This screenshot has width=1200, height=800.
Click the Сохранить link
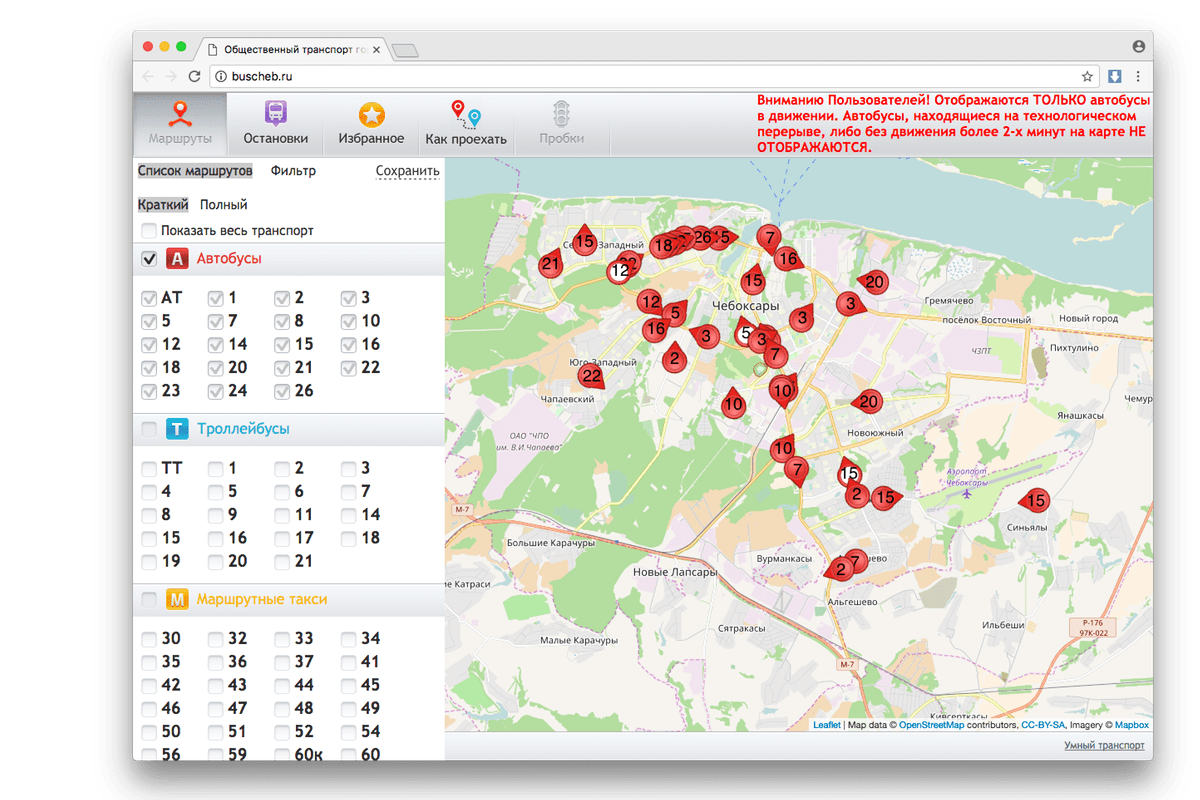[x=407, y=171]
